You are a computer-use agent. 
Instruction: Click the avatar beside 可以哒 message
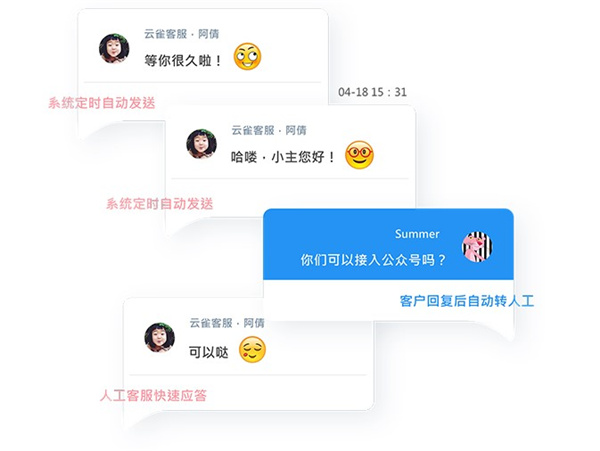(160, 337)
